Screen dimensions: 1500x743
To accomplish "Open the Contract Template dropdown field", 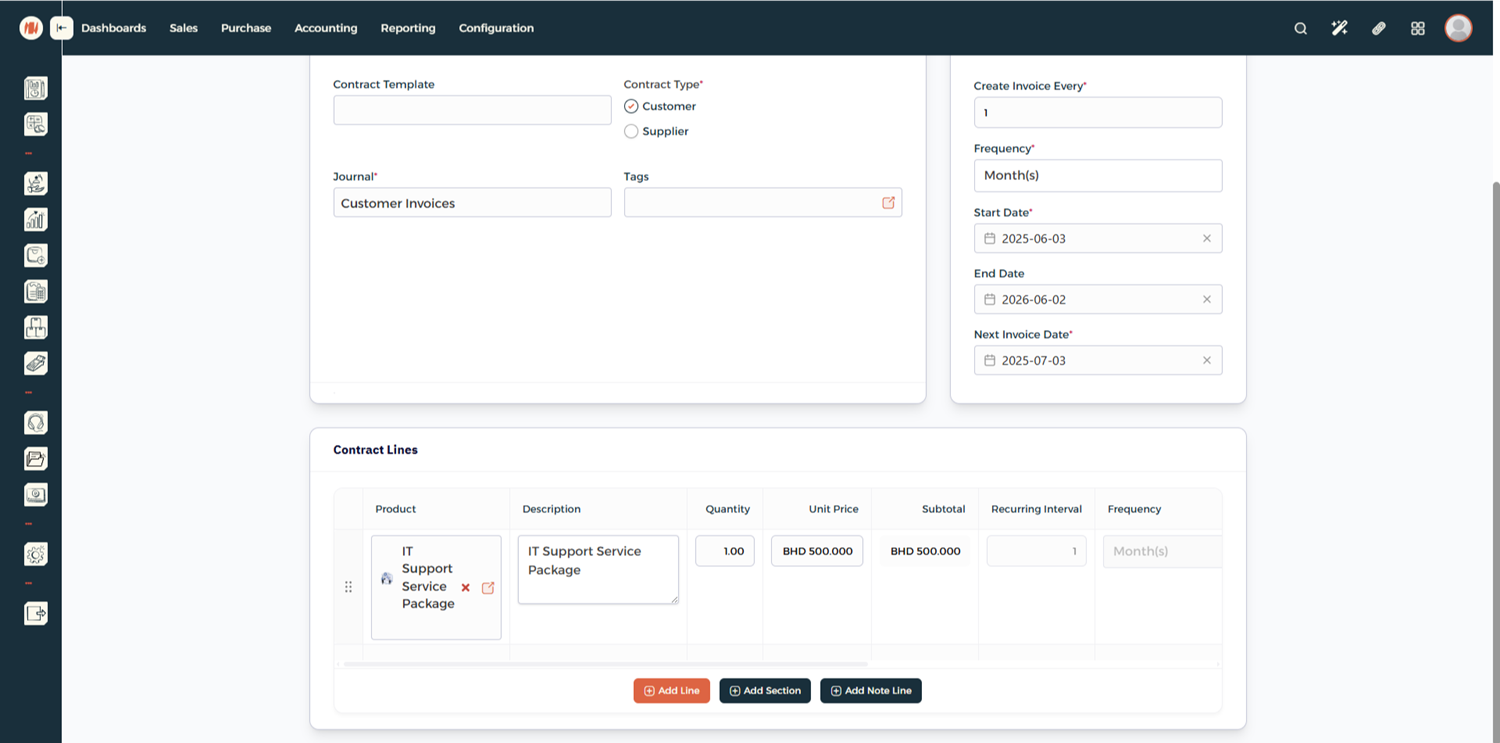I will (x=472, y=110).
